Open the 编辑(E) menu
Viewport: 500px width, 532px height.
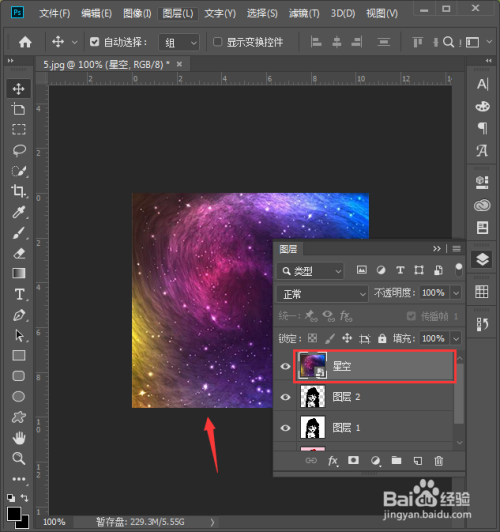pos(96,13)
